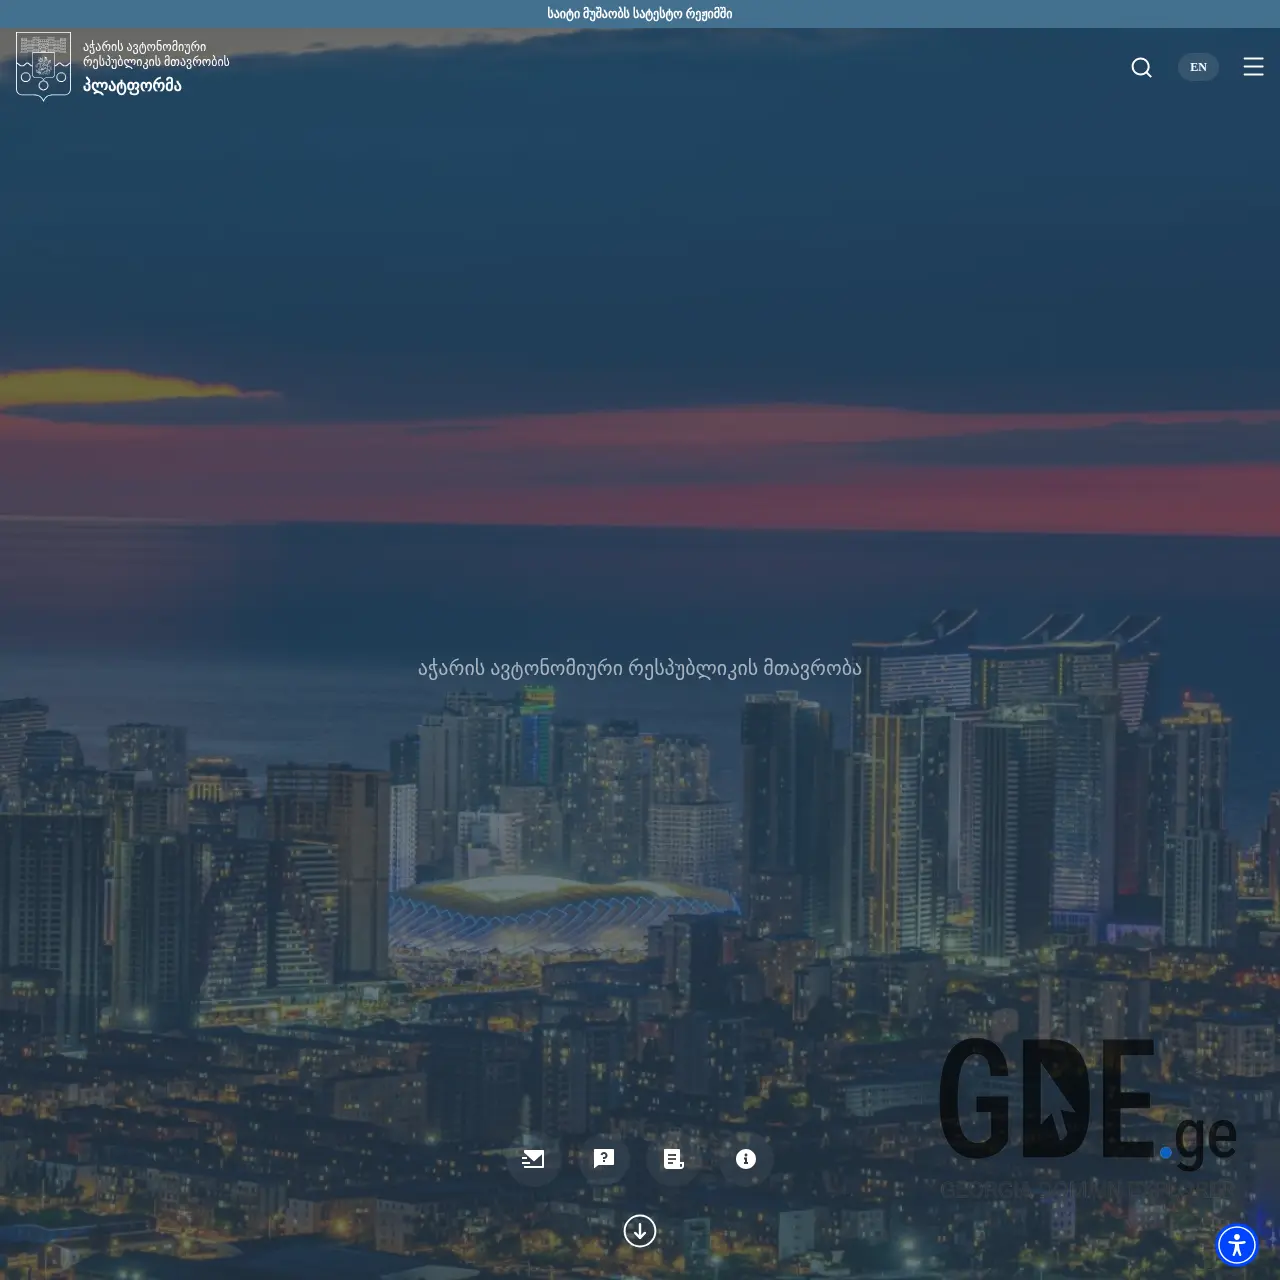
Task: Open the language selector
Action: pyautogui.click(x=1197, y=67)
